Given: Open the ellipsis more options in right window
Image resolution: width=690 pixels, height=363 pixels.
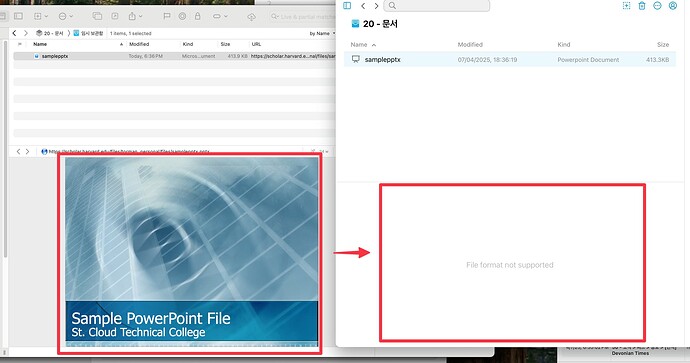Looking at the screenshot, I should (657, 6).
